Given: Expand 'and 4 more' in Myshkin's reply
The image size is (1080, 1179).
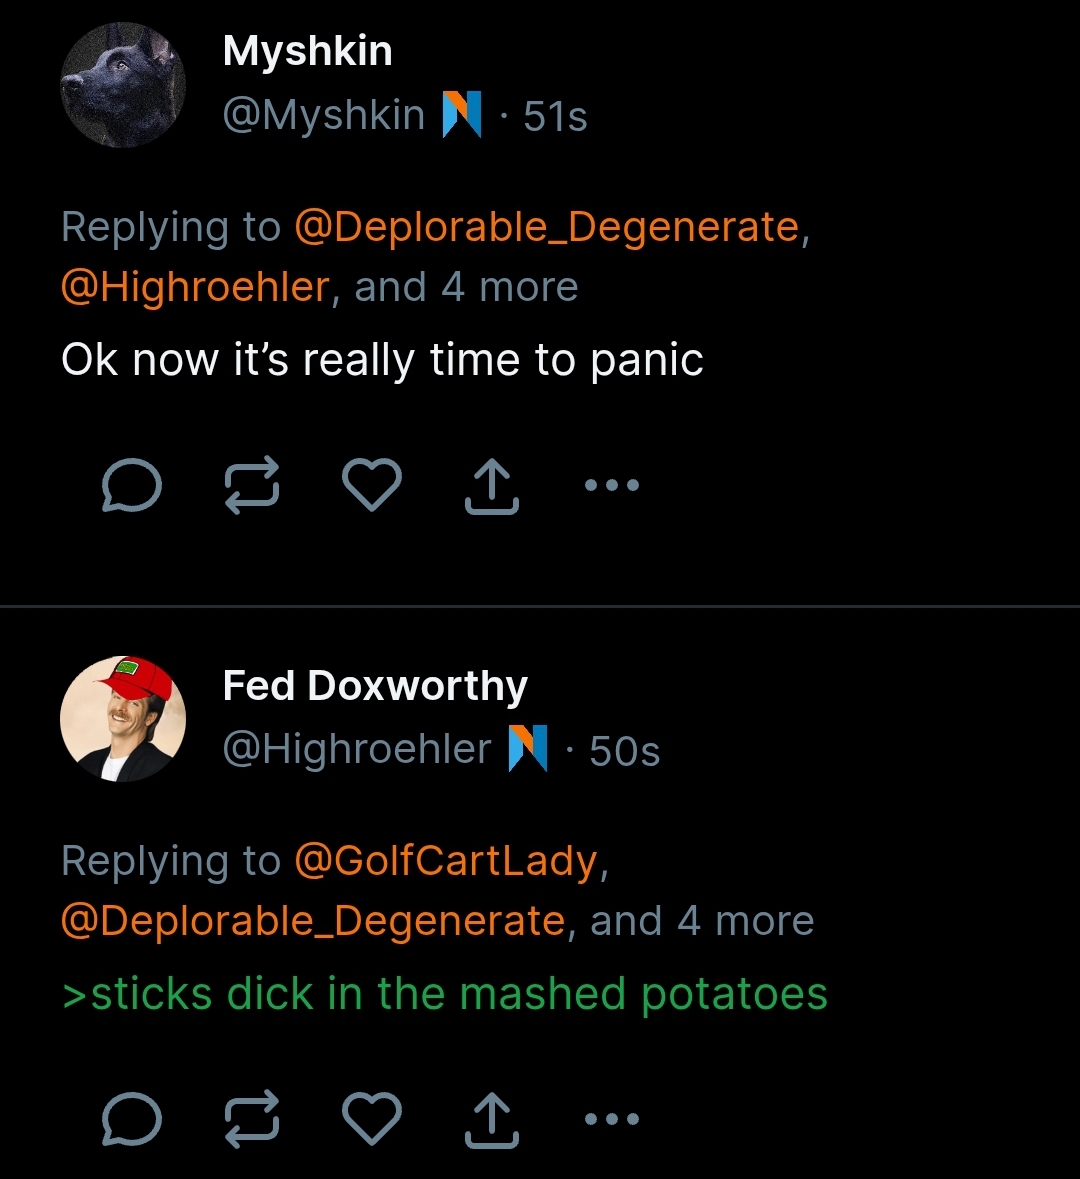Looking at the screenshot, I should click(466, 287).
